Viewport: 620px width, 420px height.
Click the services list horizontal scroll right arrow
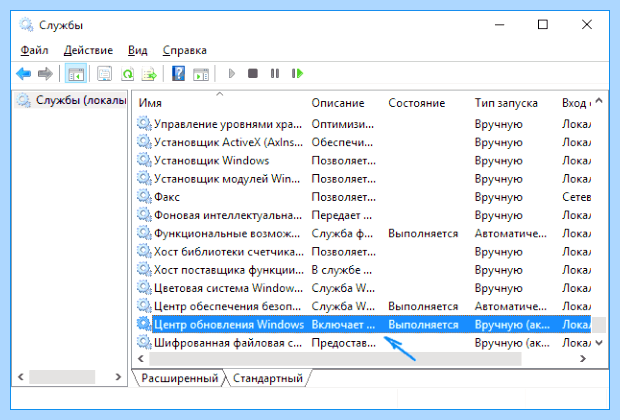click(582, 358)
